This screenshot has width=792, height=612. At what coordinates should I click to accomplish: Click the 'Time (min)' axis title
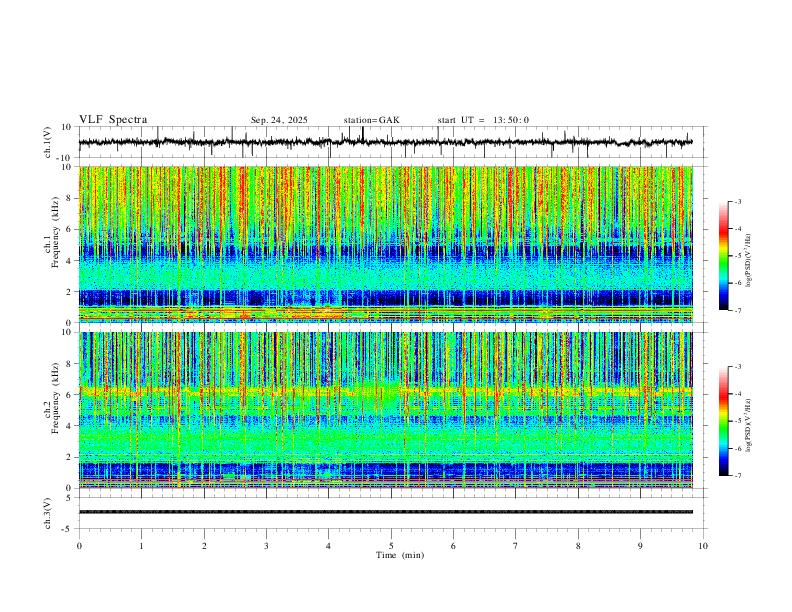[x=400, y=555]
